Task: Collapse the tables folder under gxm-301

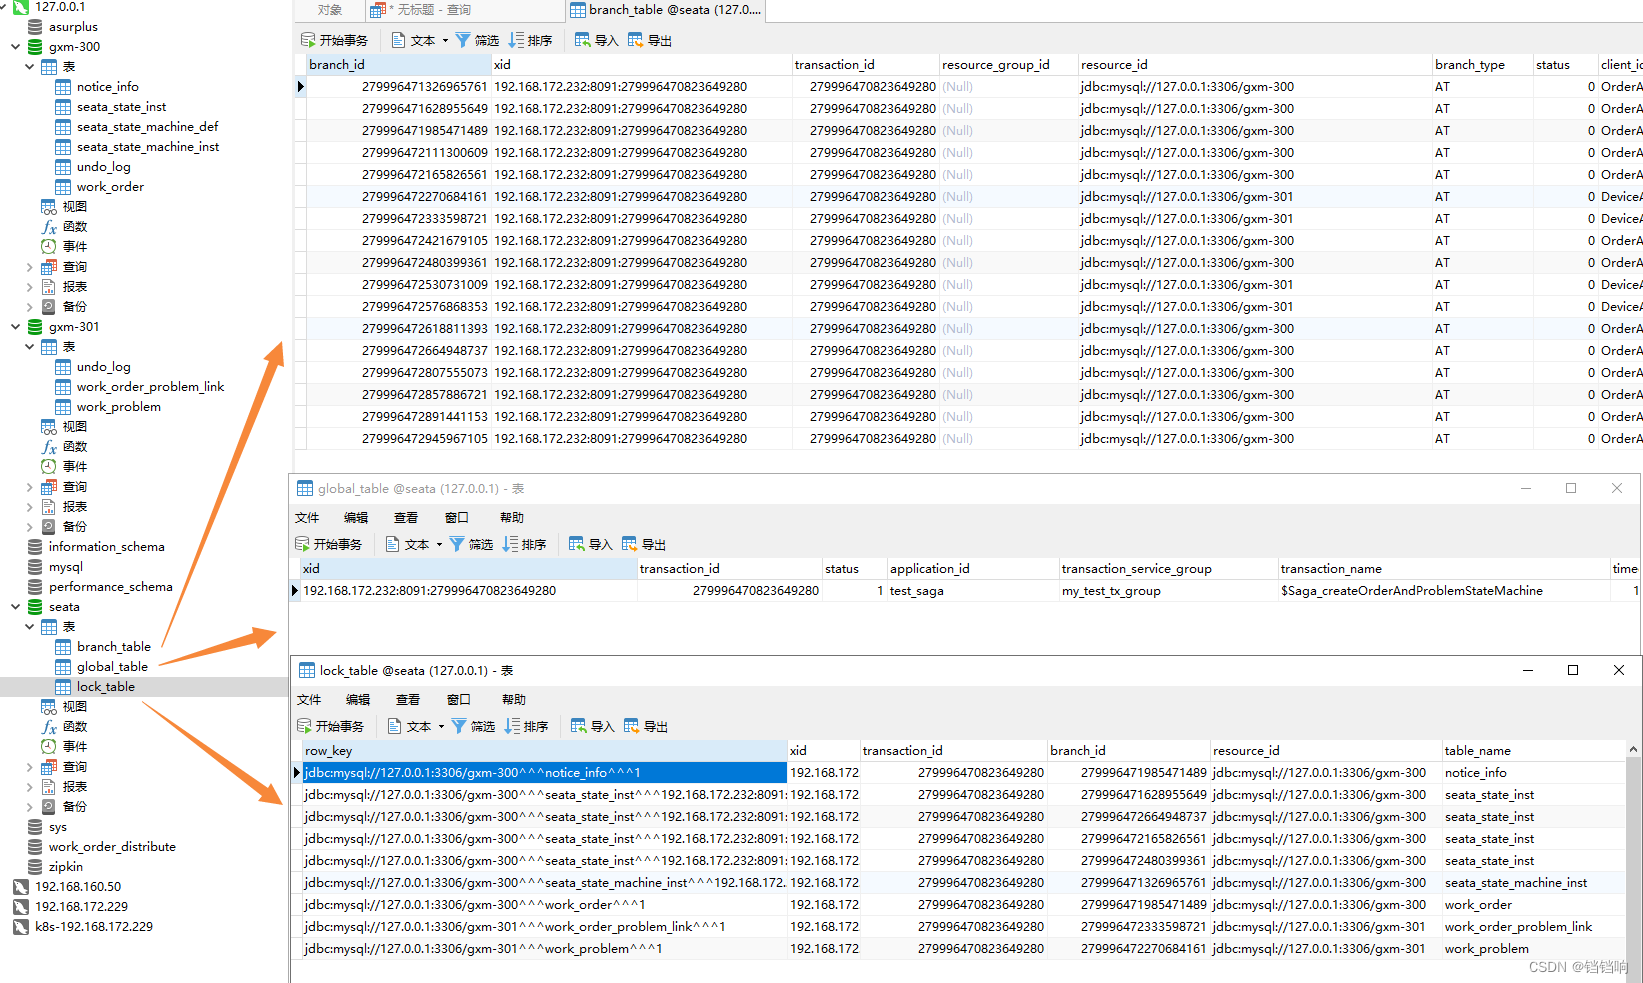Action: pos(30,347)
